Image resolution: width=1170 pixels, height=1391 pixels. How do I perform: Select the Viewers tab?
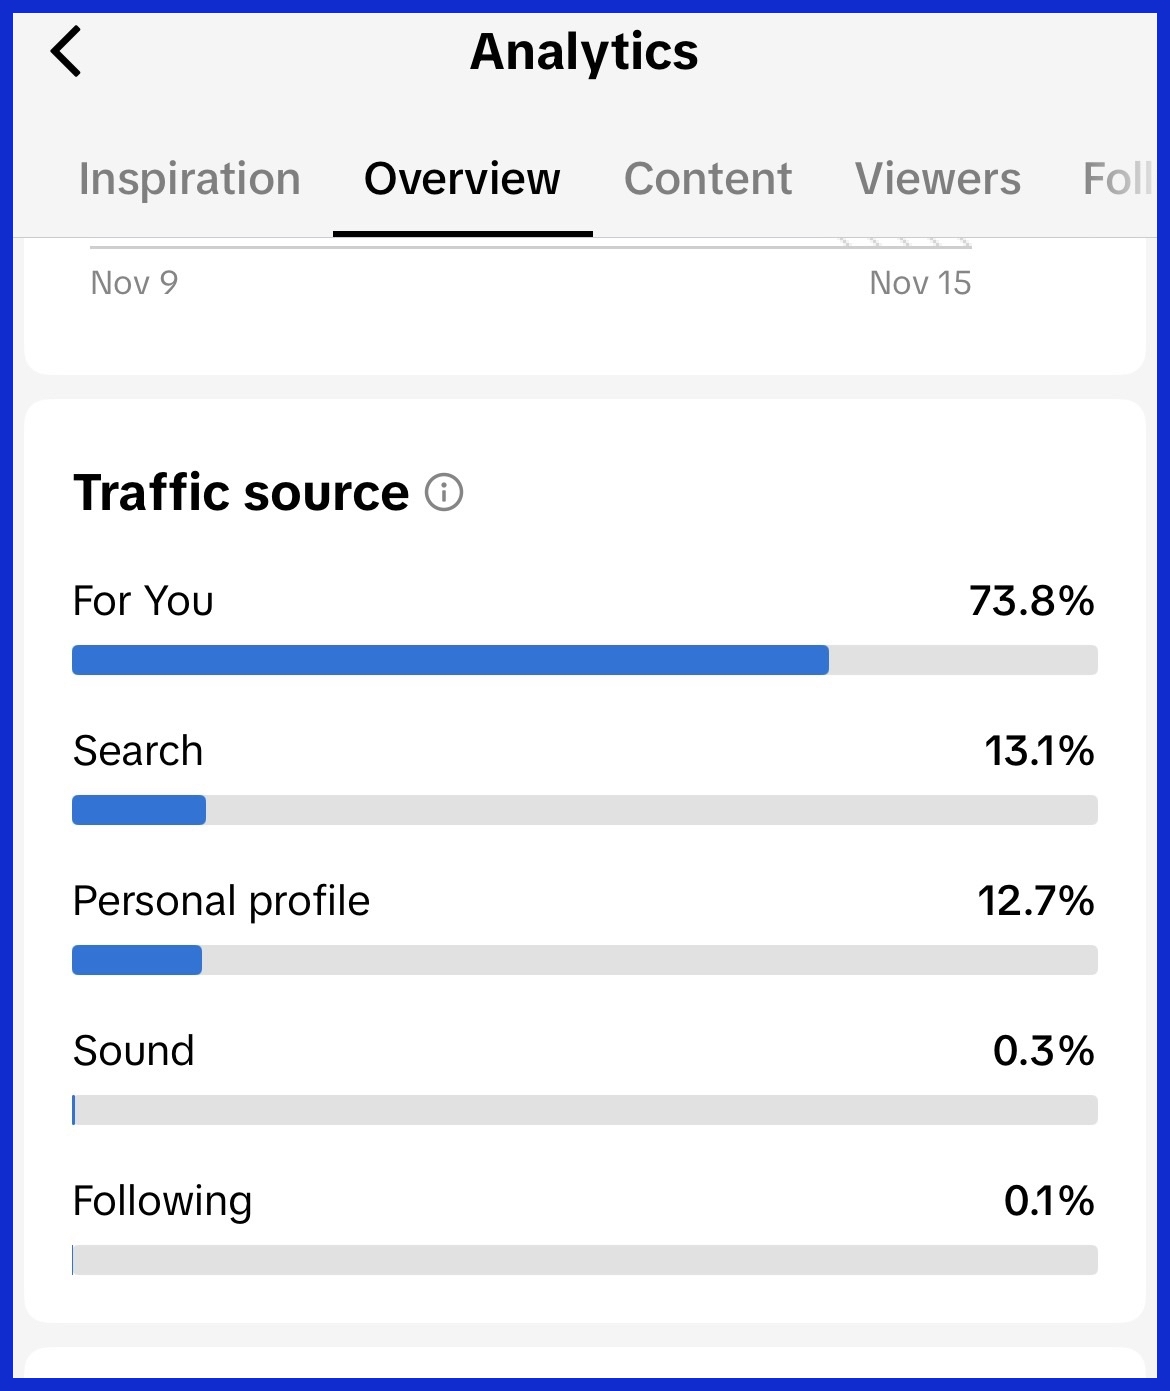pyautogui.click(x=937, y=180)
